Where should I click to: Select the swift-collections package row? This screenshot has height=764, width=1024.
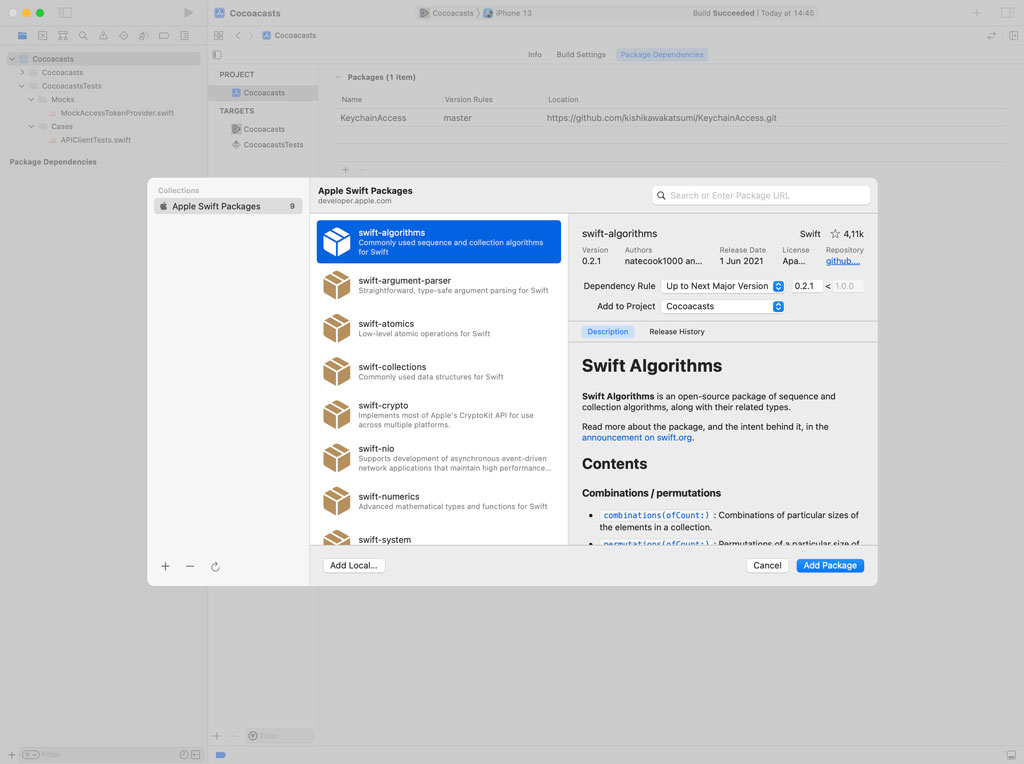(x=438, y=371)
